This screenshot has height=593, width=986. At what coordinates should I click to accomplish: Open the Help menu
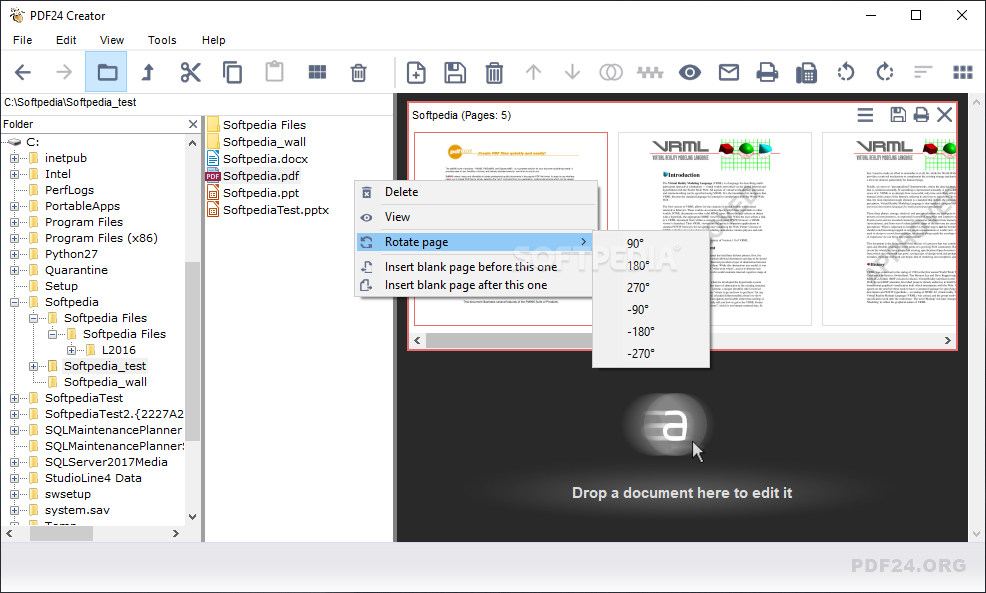click(x=213, y=40)
